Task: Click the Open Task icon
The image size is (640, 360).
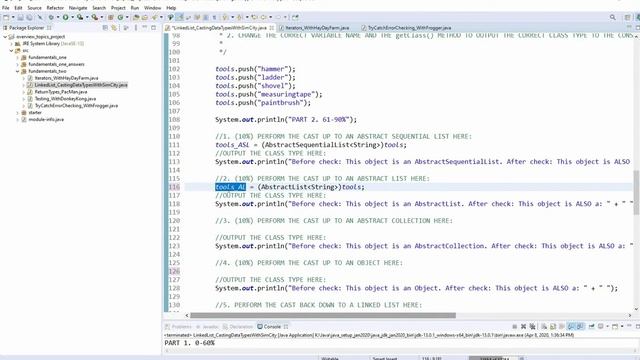Action: (x=144, y=17)
